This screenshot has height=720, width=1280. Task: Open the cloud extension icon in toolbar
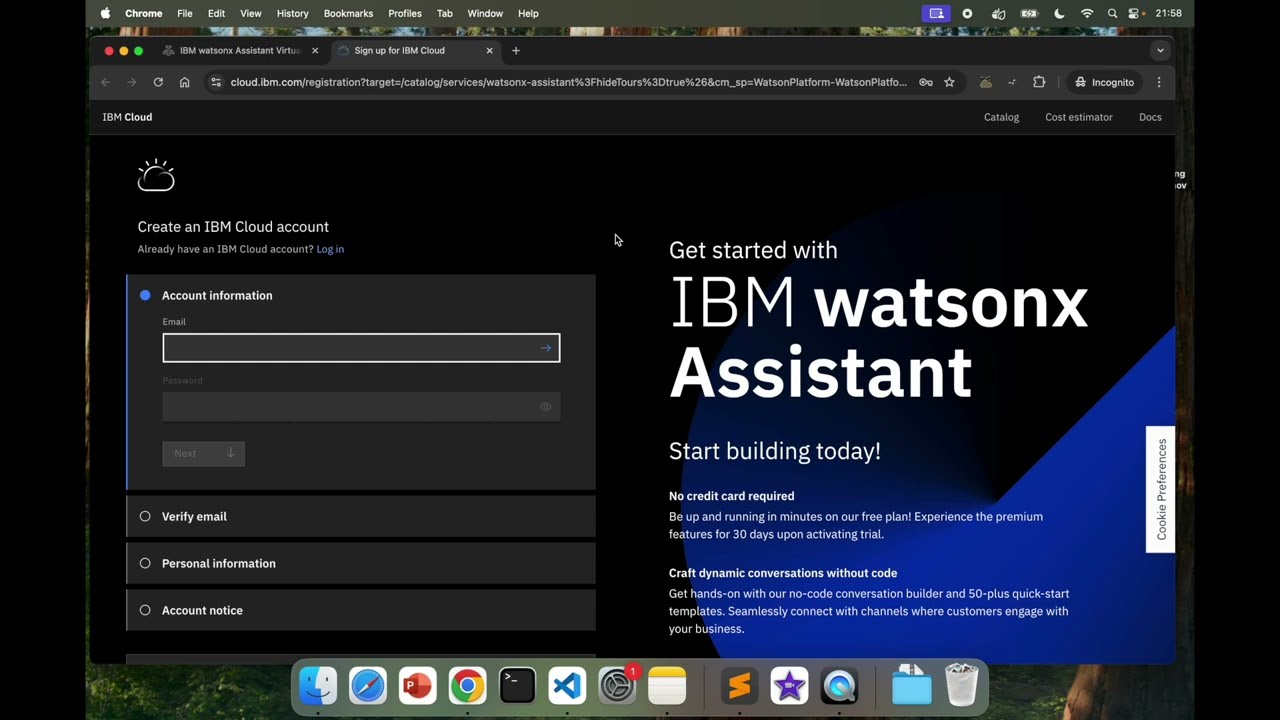click(985, 82)
